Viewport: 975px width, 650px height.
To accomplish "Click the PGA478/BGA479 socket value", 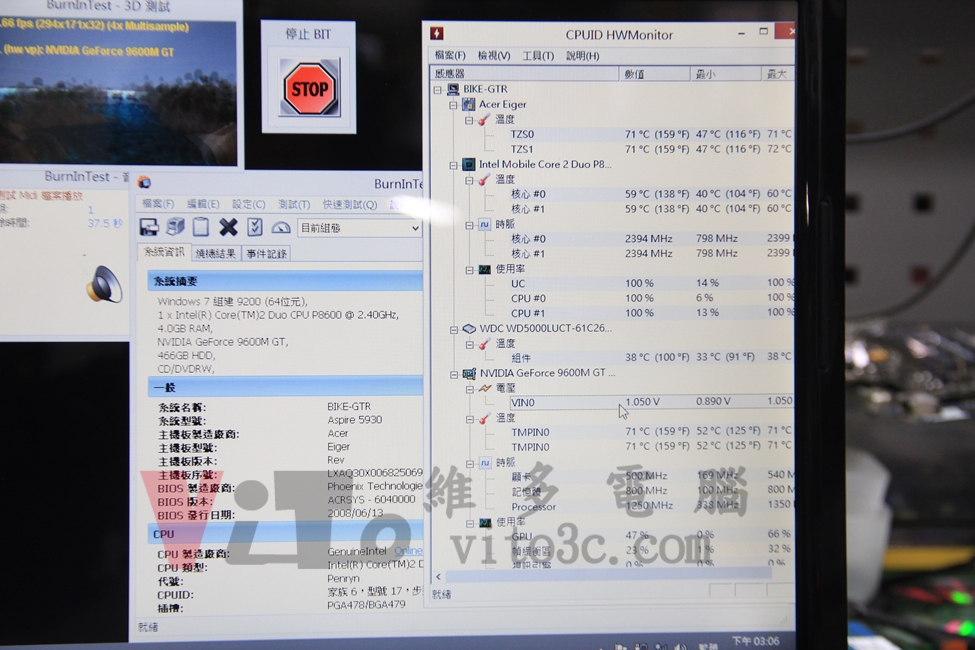I will click(366, 605).
